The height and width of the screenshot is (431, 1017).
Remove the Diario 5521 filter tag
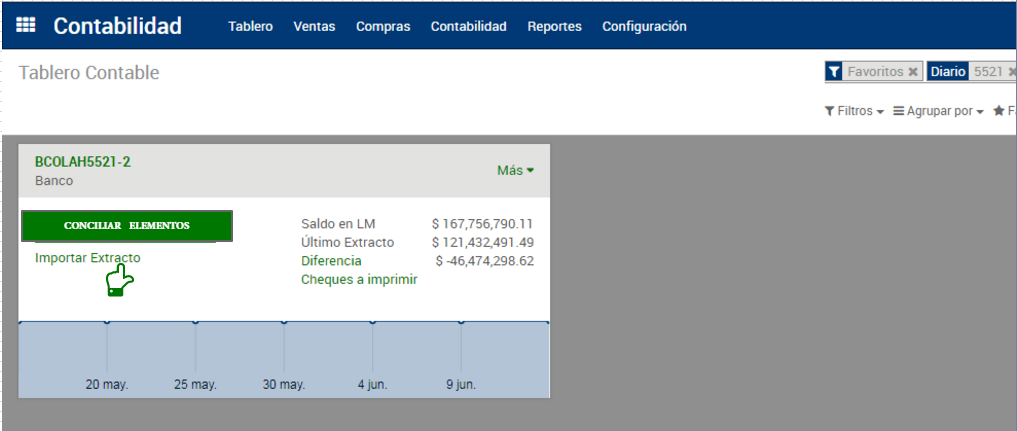[1011, 72]
